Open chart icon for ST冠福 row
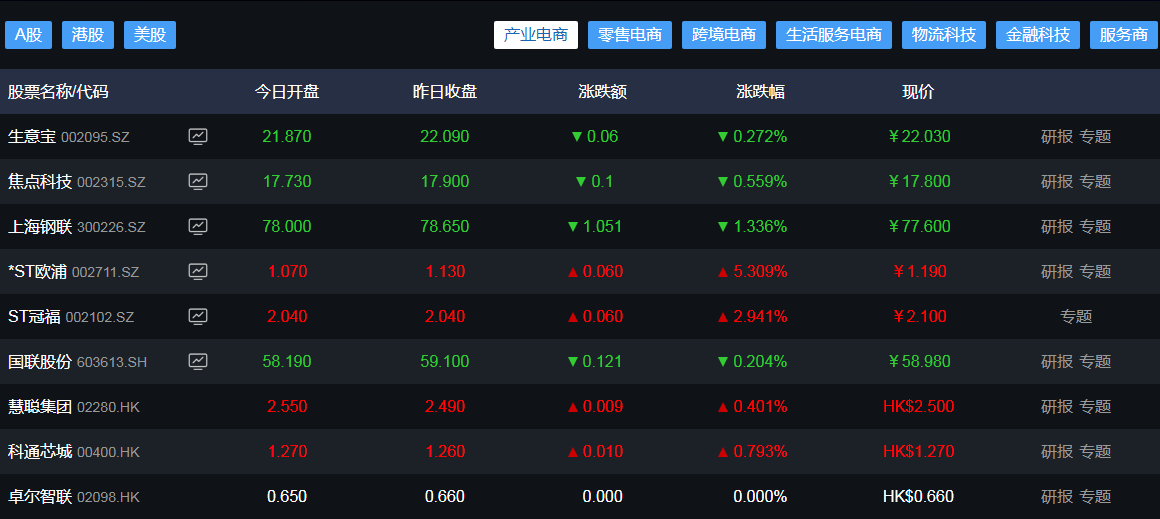Viewport: 1160px width, 519px height. [x=198, y=317]
